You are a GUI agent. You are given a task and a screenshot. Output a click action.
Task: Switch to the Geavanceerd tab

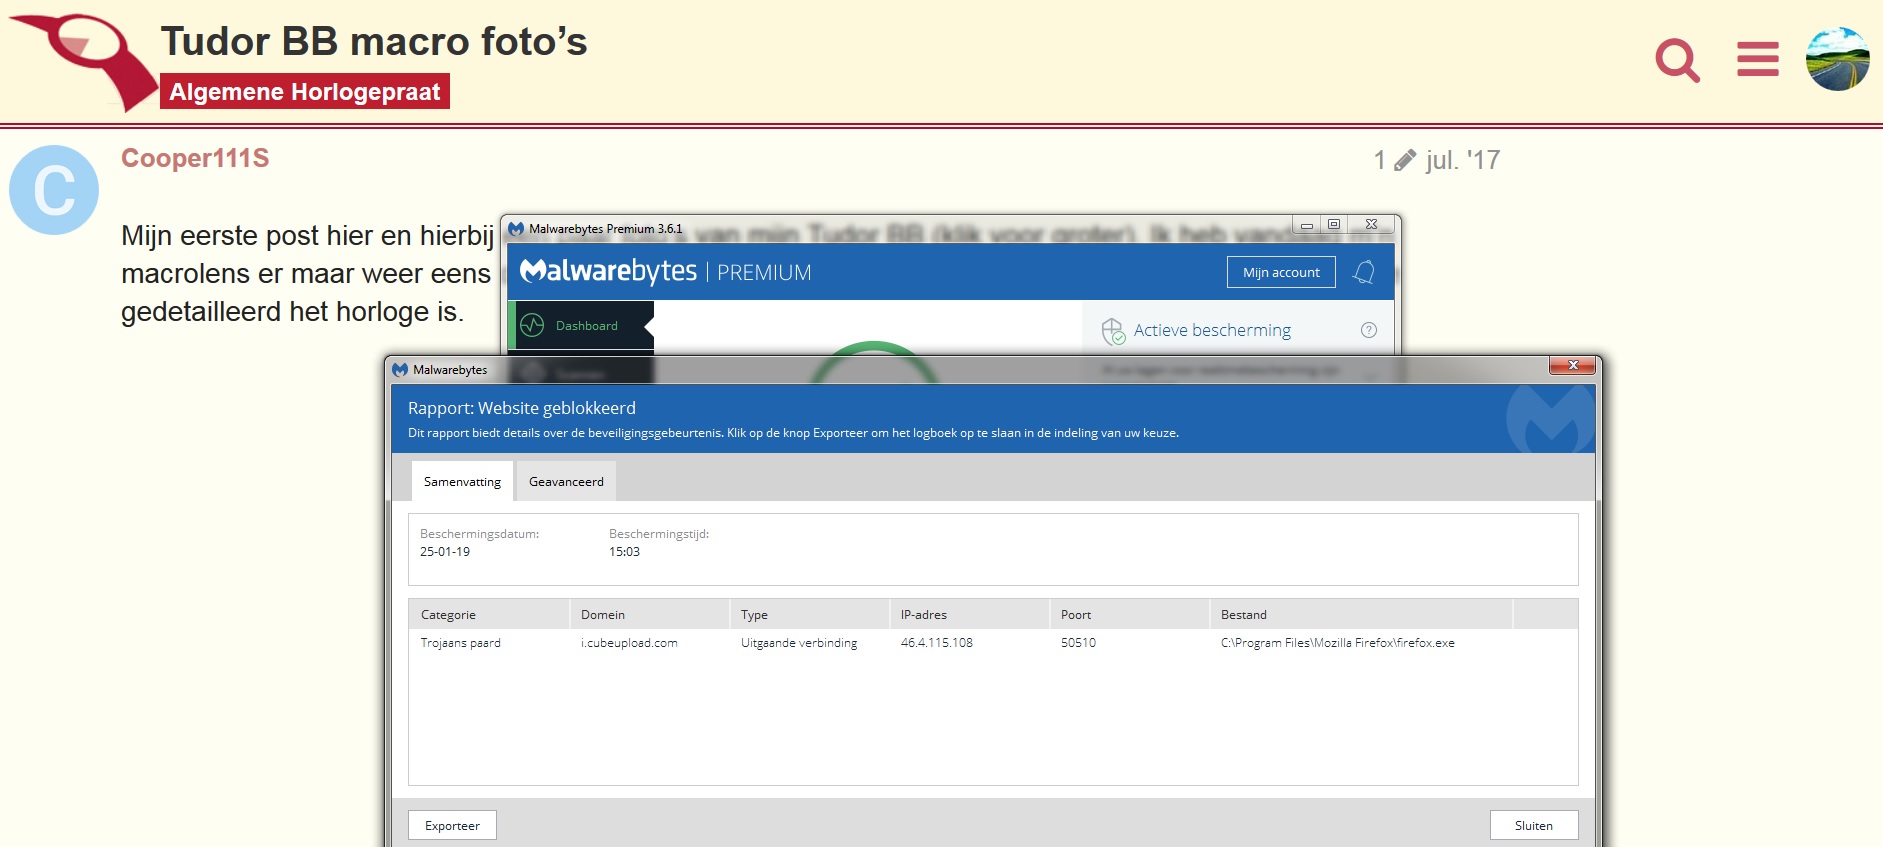(566, 481)
